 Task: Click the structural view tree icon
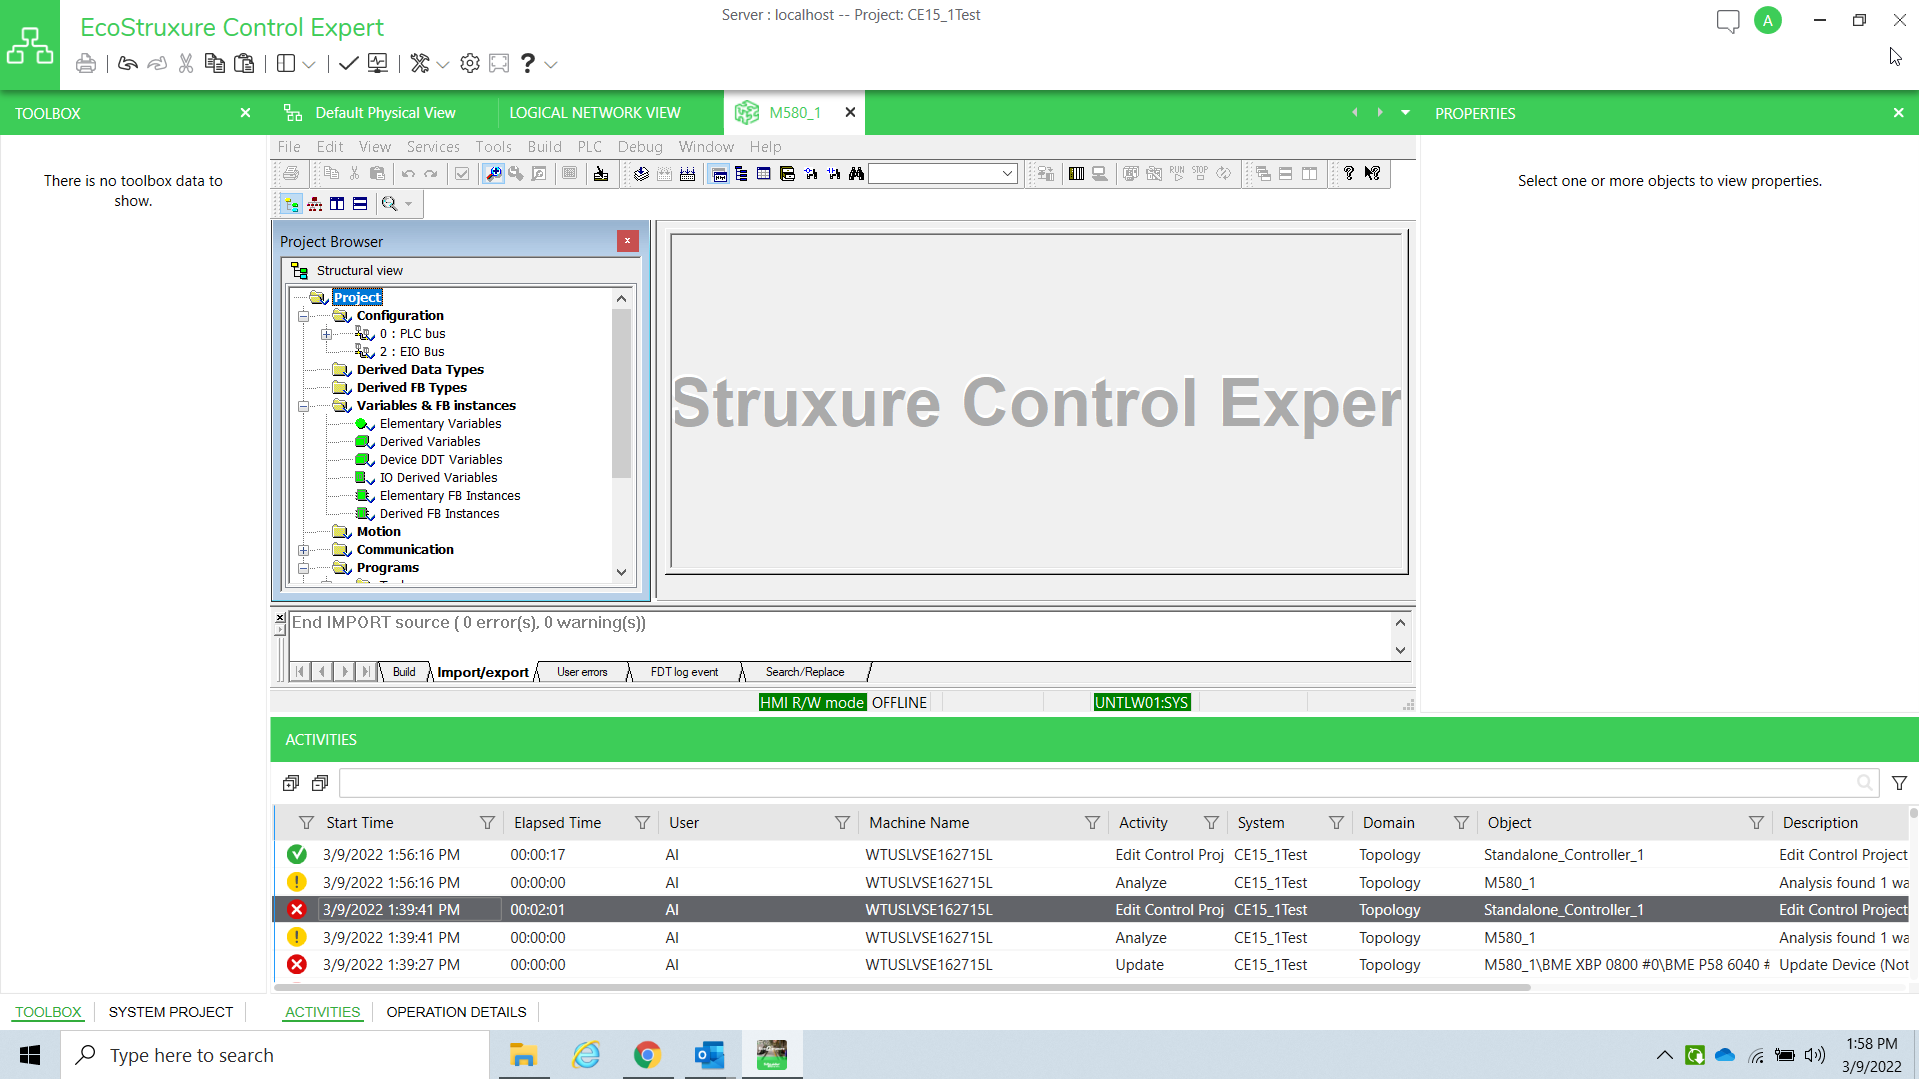click(291, 204)
